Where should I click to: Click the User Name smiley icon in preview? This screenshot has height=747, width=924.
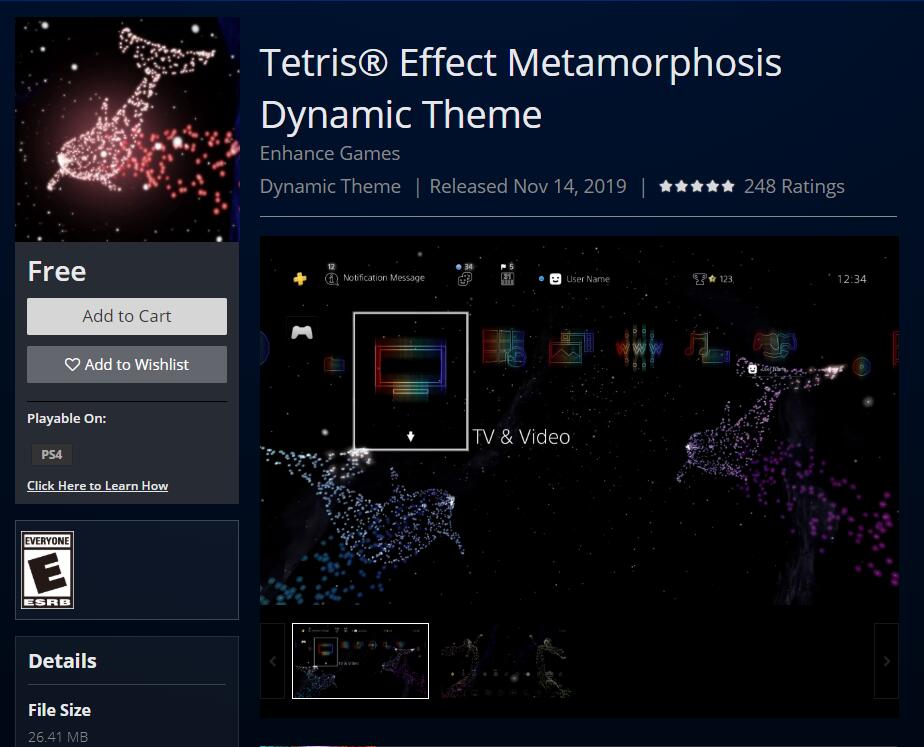click(x=556, y=279)
